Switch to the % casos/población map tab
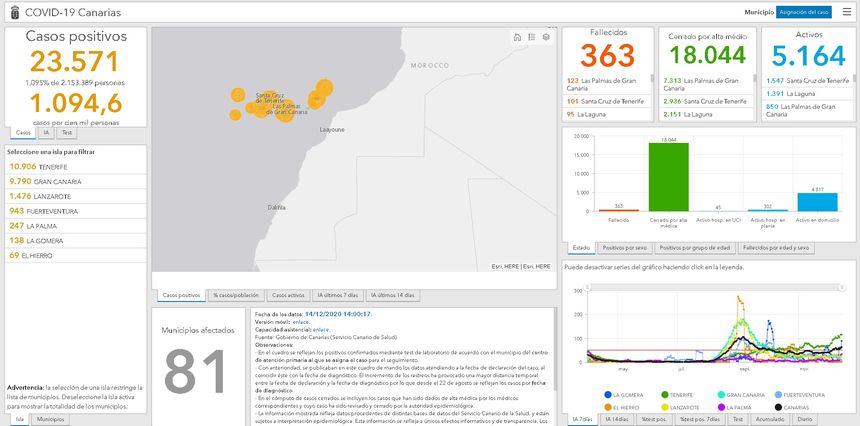Image resolution: width=860 pixels, height=426 pixels. tap(235, 295)
